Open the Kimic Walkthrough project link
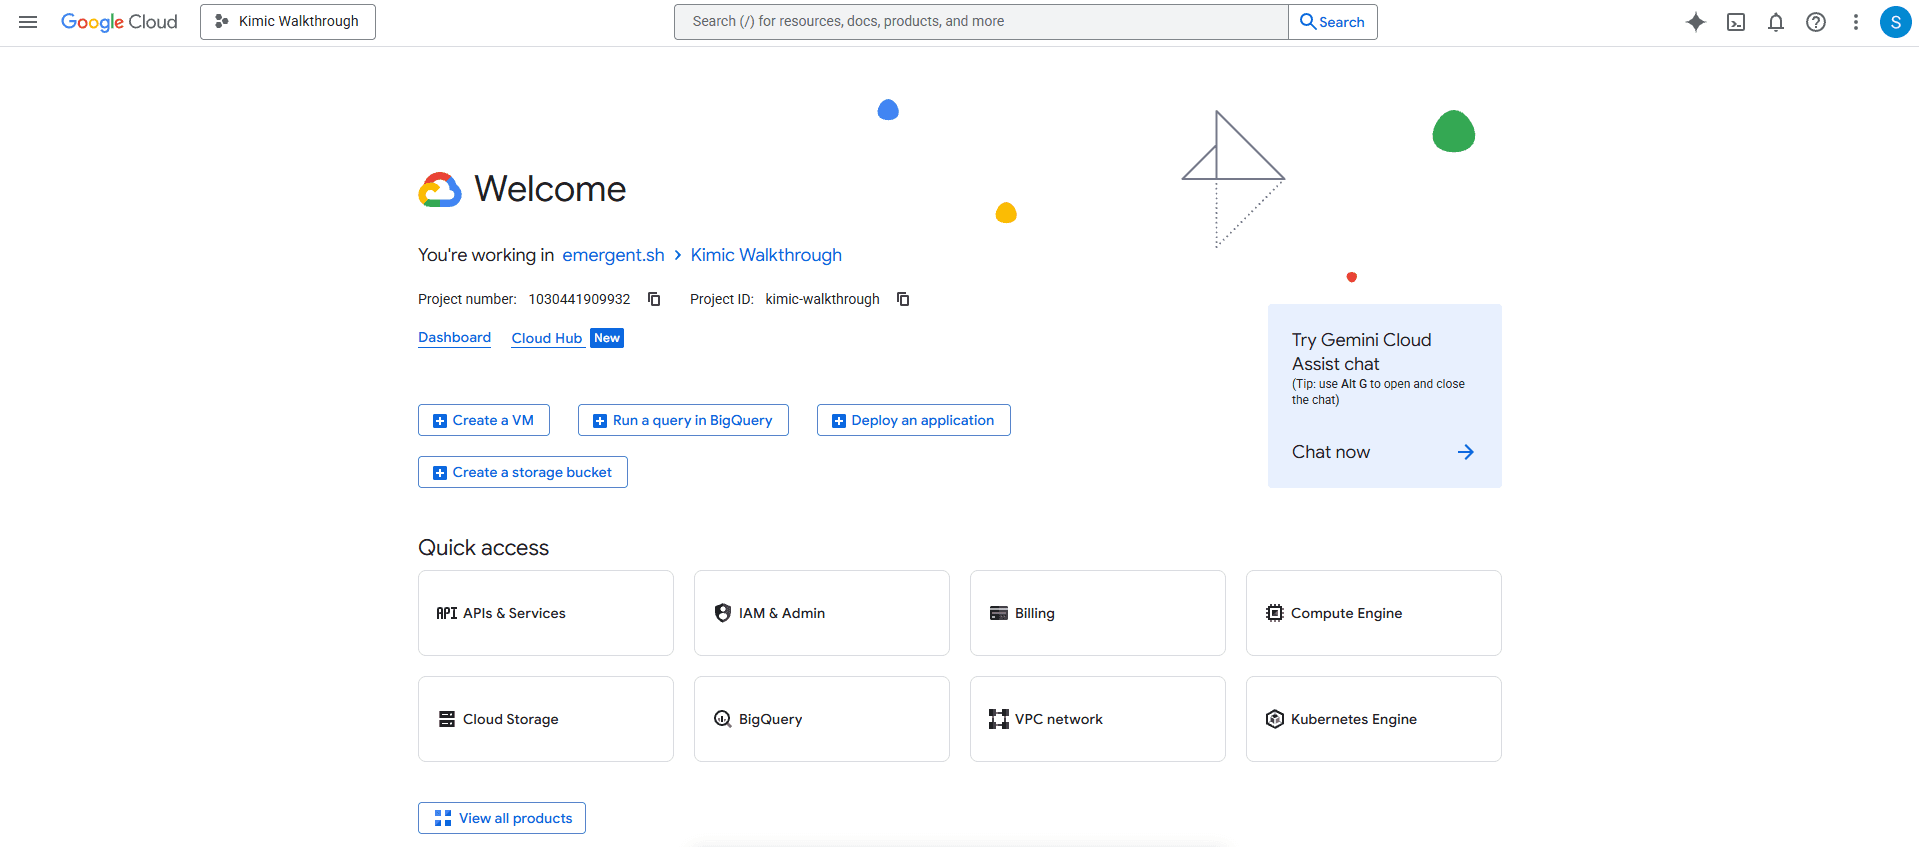 tap(766, 255)
